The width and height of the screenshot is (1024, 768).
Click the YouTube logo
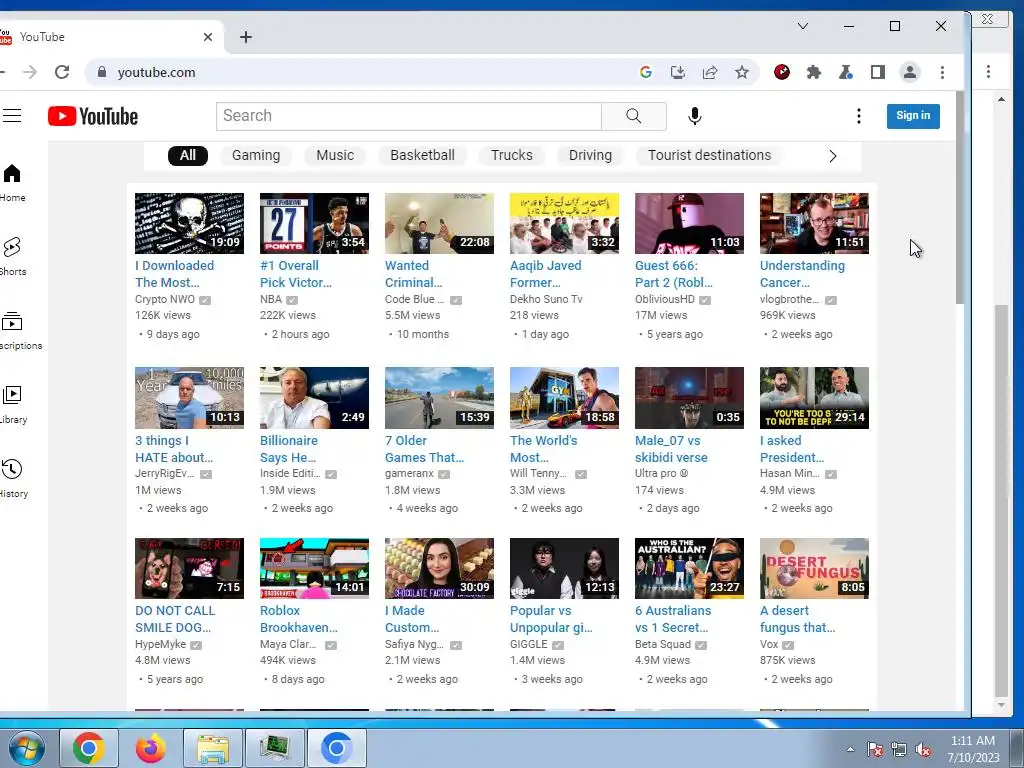click(x=93, y=116)
